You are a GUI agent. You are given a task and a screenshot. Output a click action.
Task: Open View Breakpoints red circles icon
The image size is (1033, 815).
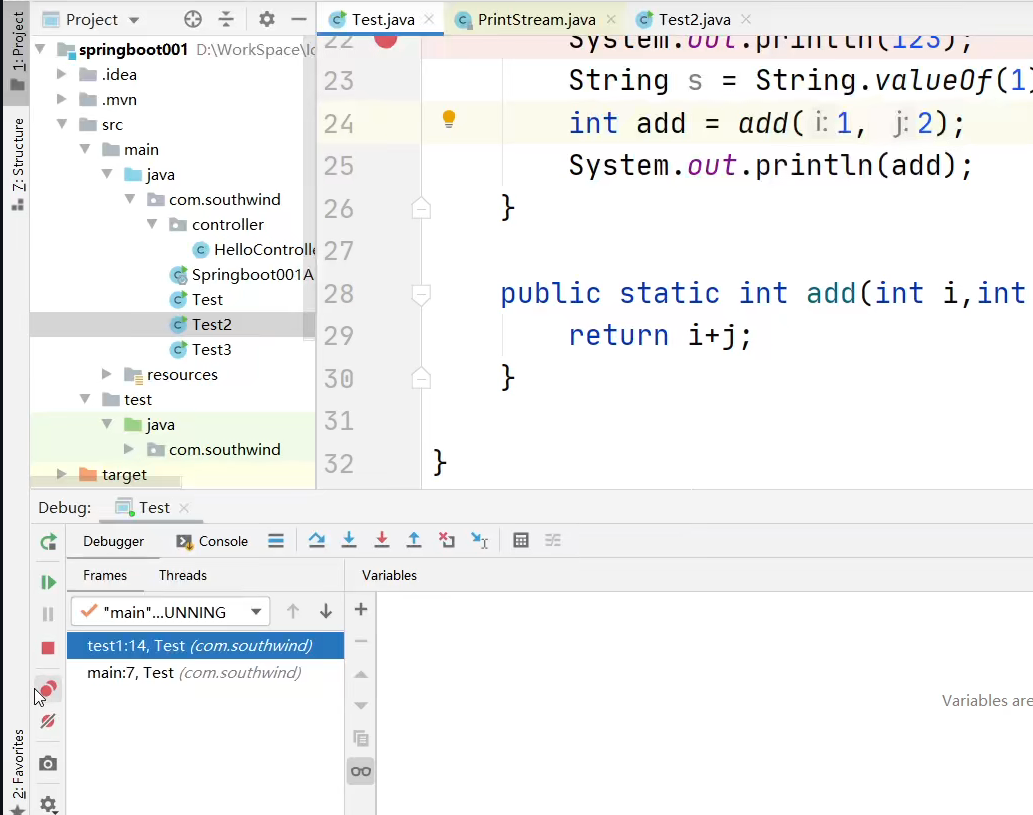tap(48, 690)
